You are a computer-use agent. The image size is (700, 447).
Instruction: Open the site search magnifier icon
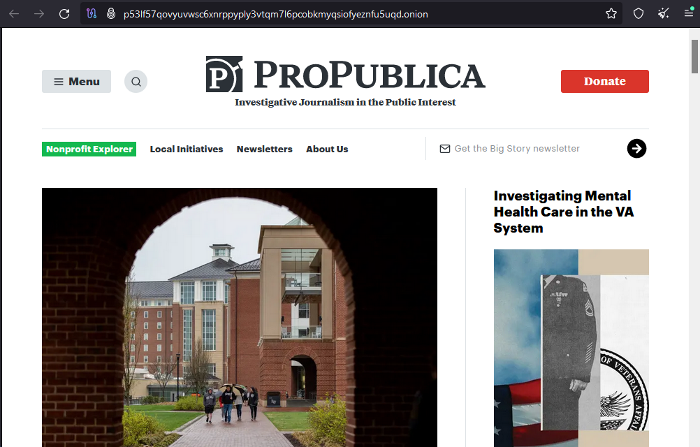point(136,81)
